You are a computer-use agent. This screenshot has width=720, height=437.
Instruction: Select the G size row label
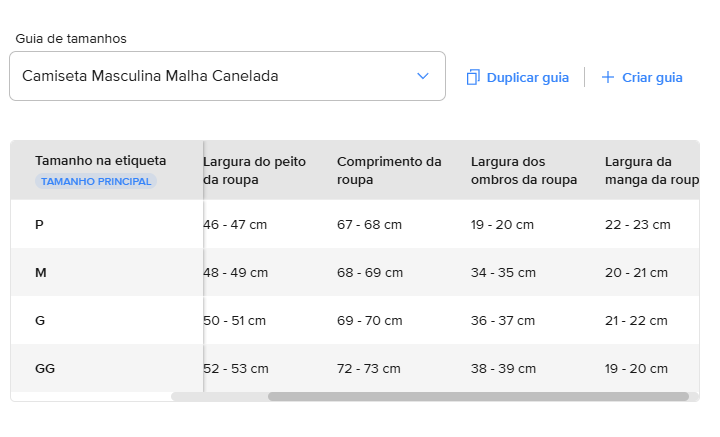[40, 320]
